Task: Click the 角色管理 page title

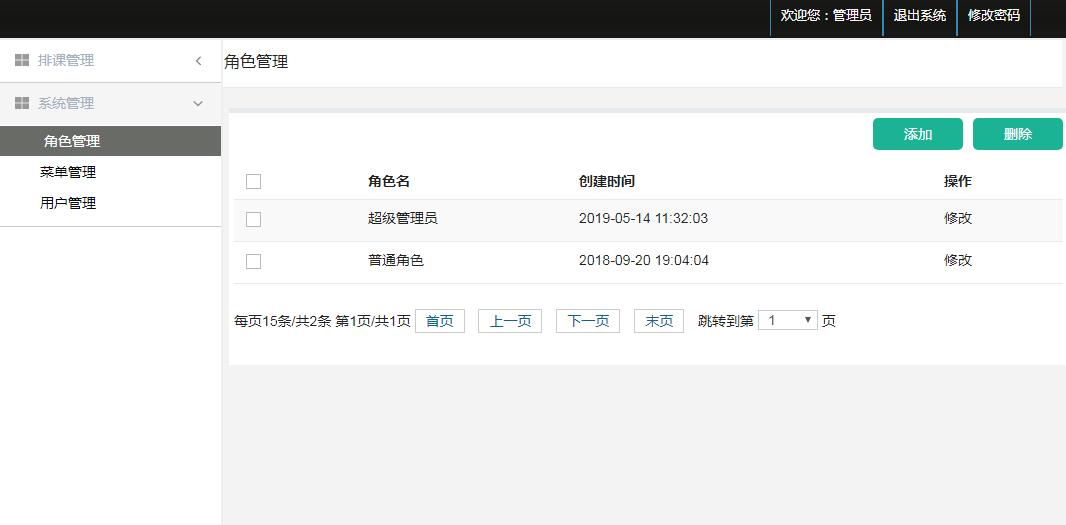Action: coord(256,62)
